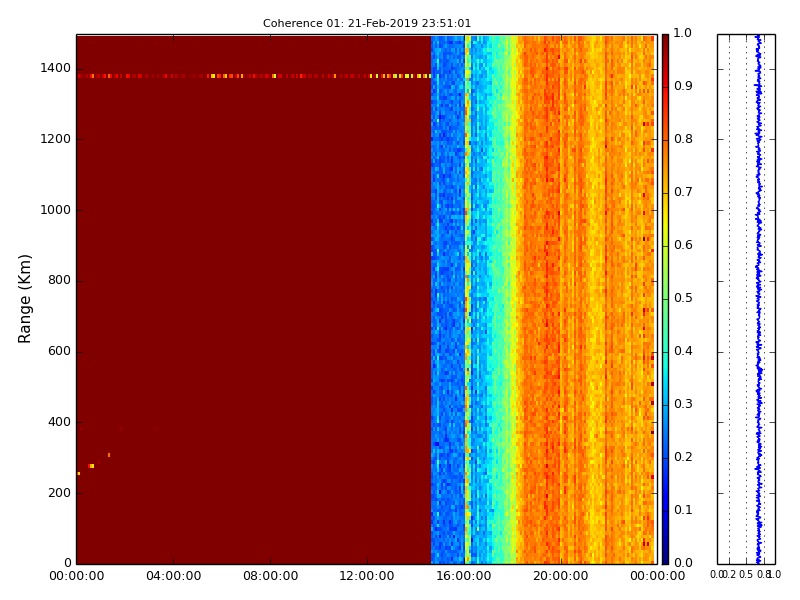The image size is (800, 600).
Task: Click the dotted horizontal streak near 1380 km
Action: pyautogui.click(x=254, y=76)
